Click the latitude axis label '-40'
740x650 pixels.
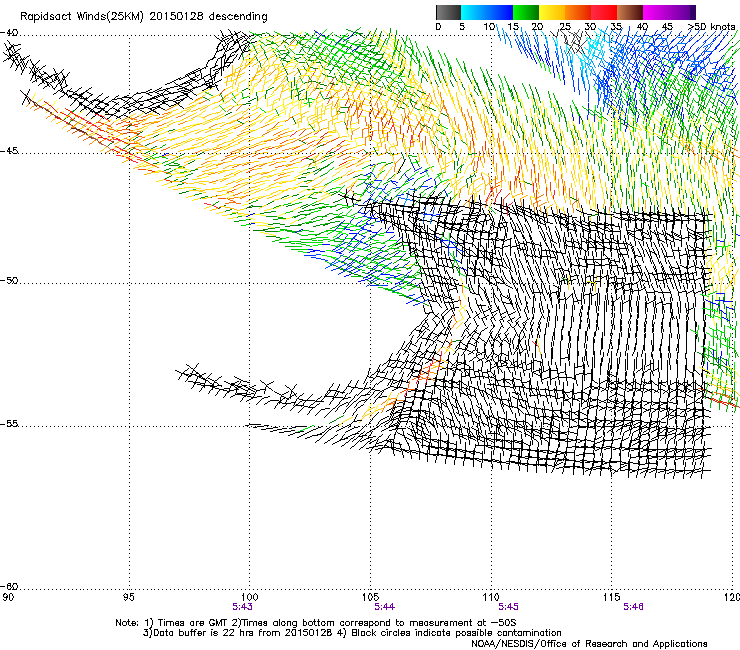click(9, 33)
